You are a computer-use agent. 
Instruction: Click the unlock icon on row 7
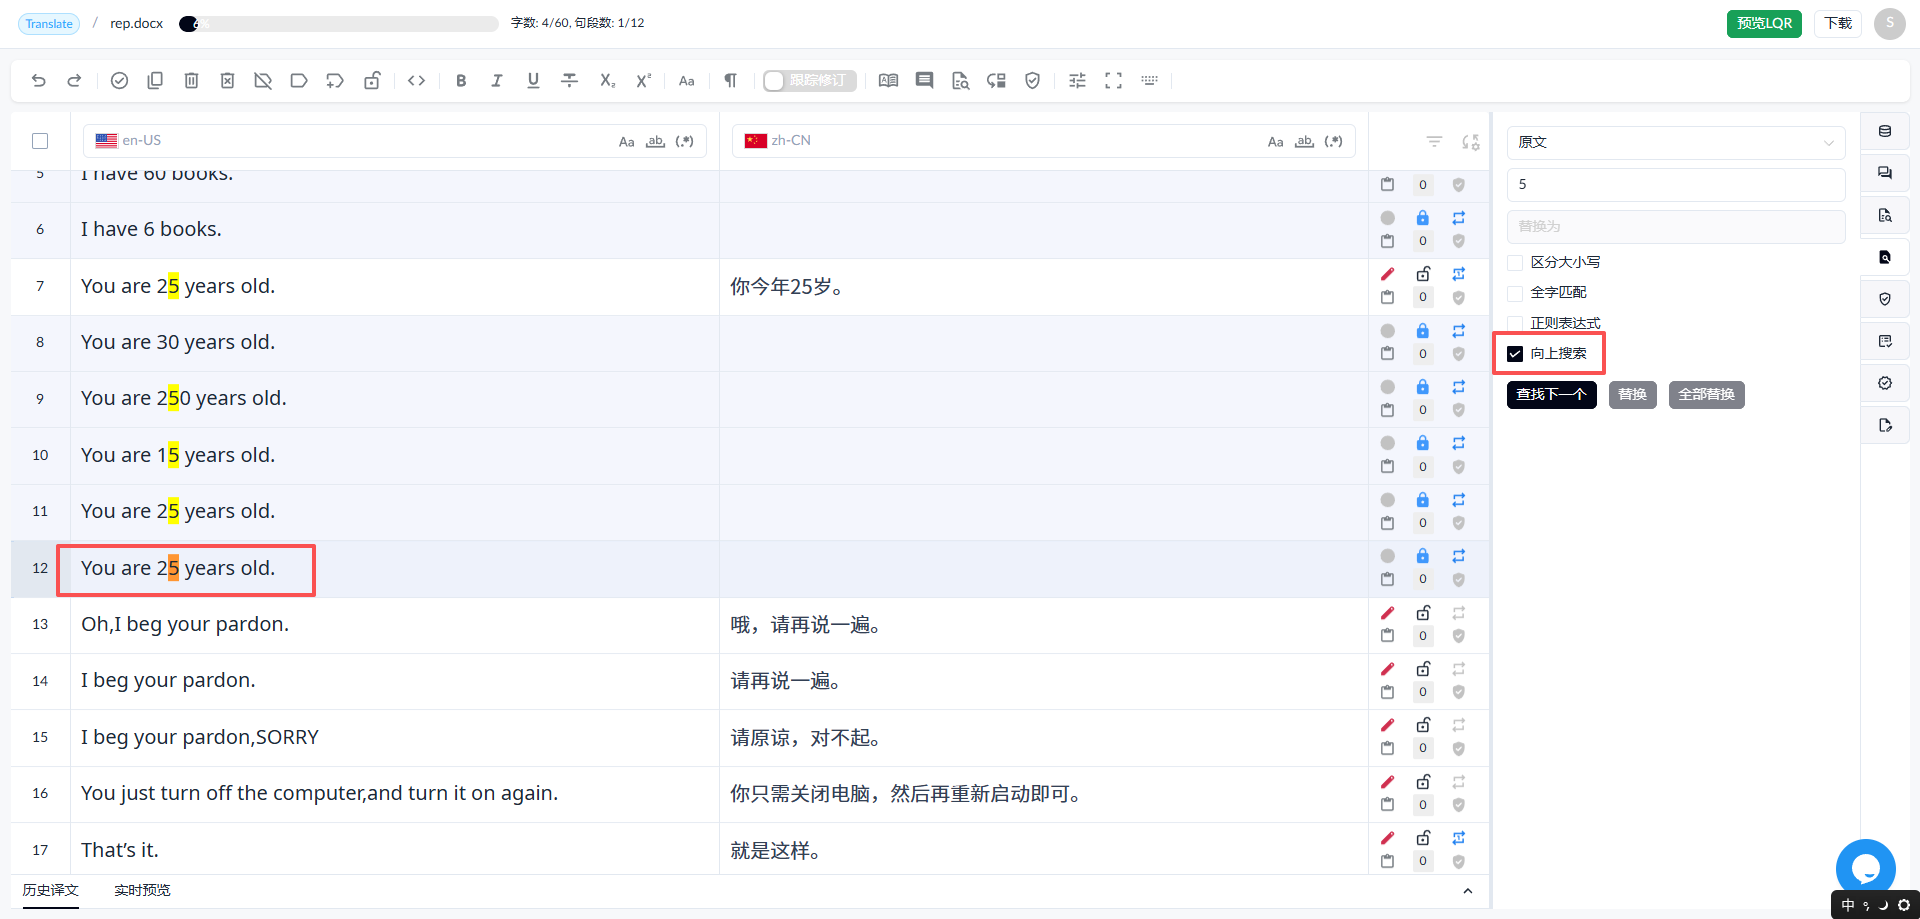click(x=1423, y=274)
